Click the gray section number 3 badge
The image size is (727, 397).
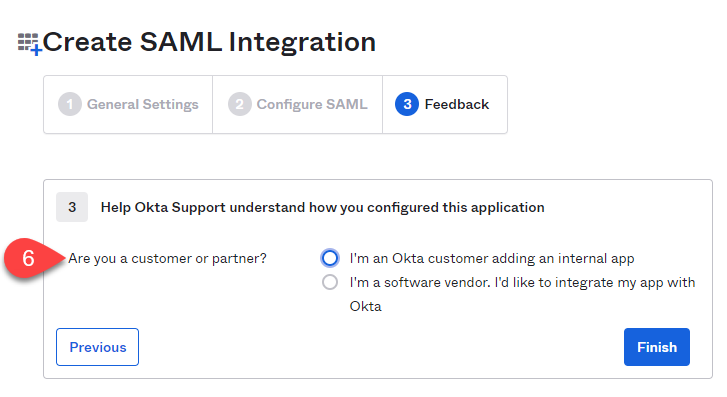[x=72, y=207]
